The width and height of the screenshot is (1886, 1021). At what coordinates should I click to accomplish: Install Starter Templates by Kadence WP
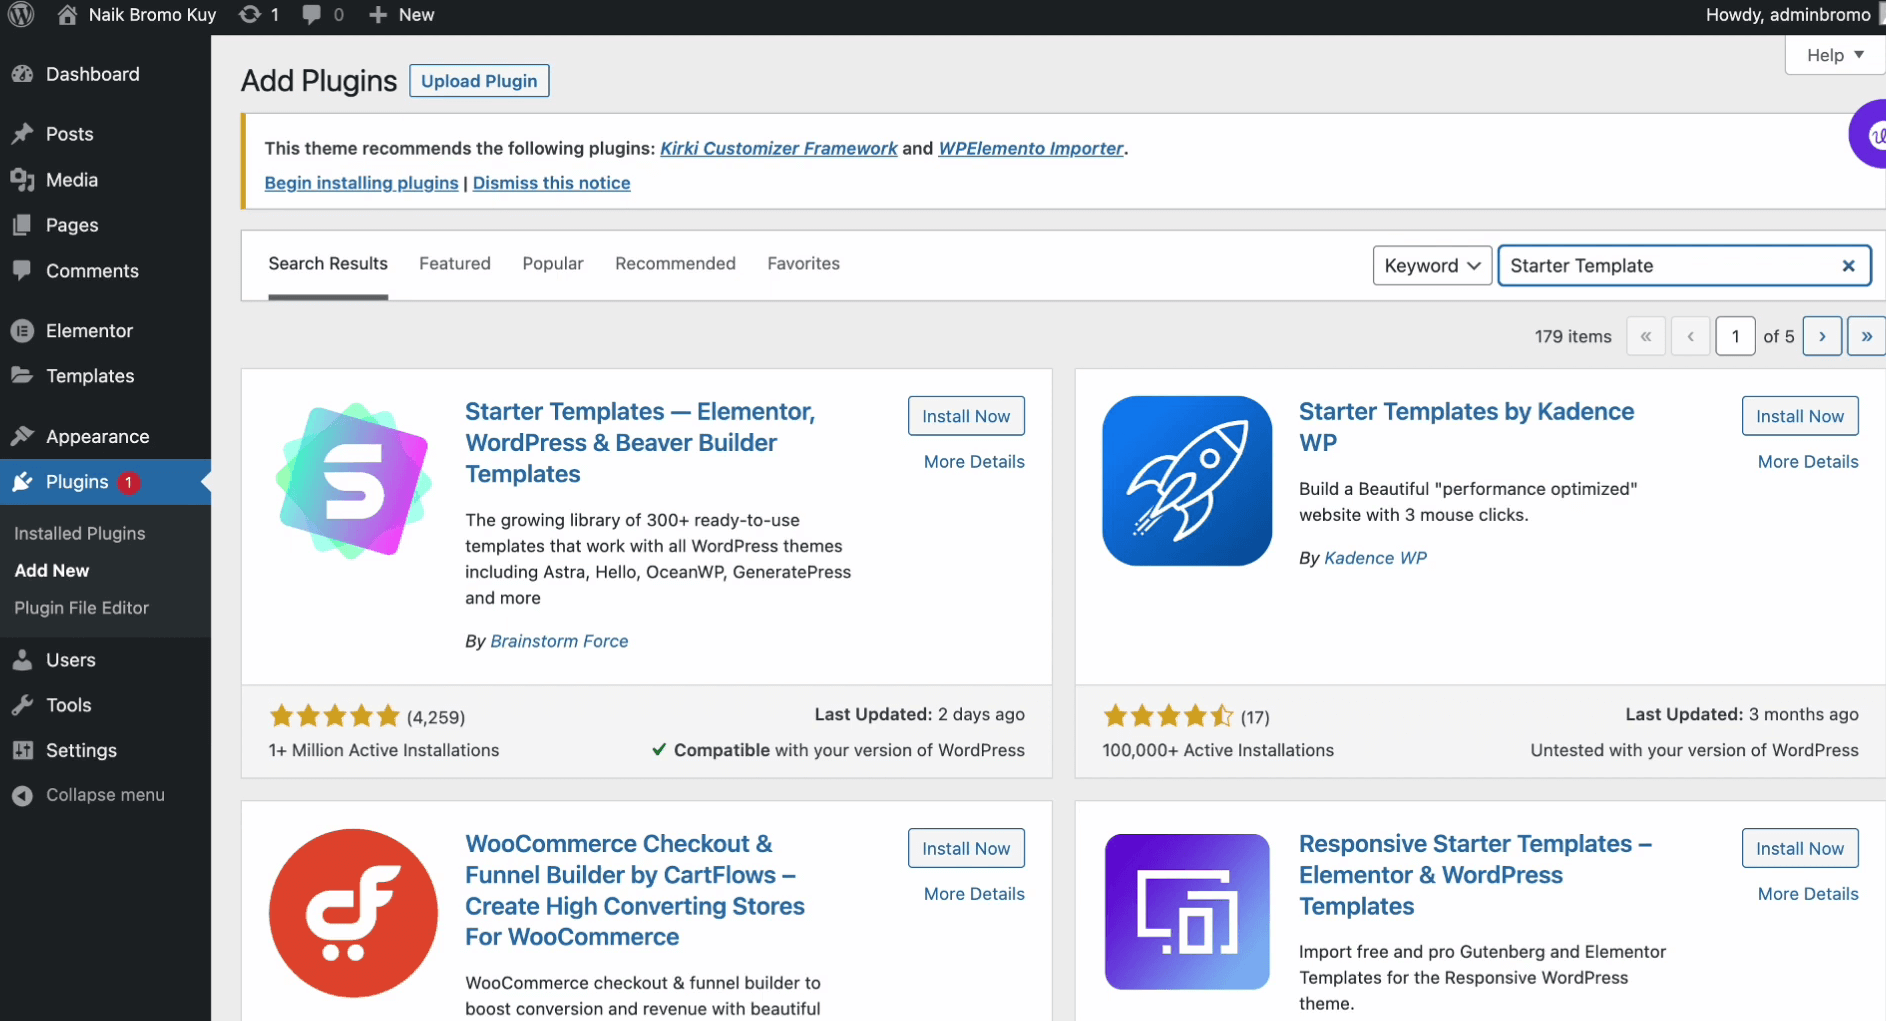(1800, 416)
